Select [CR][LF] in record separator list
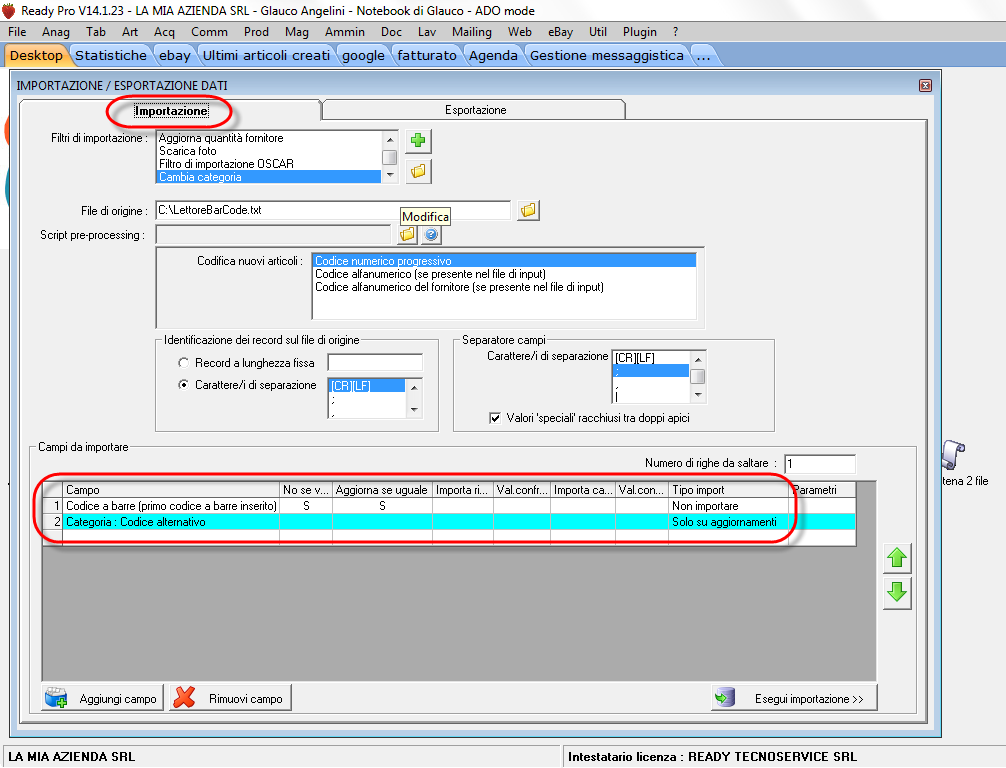The image size is (1006, 768). click(367, 386)
